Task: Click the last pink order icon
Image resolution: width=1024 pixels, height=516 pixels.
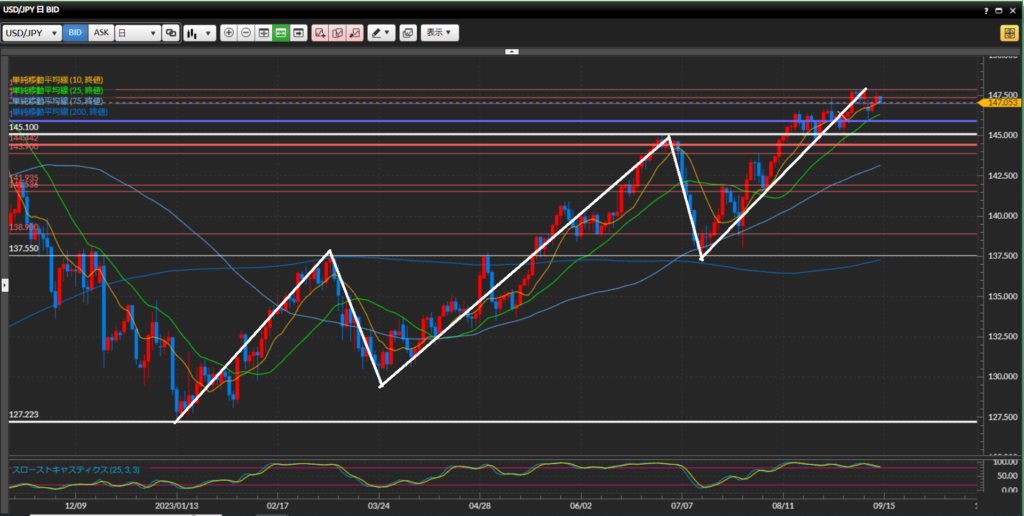Action: (x=354, y=33)
